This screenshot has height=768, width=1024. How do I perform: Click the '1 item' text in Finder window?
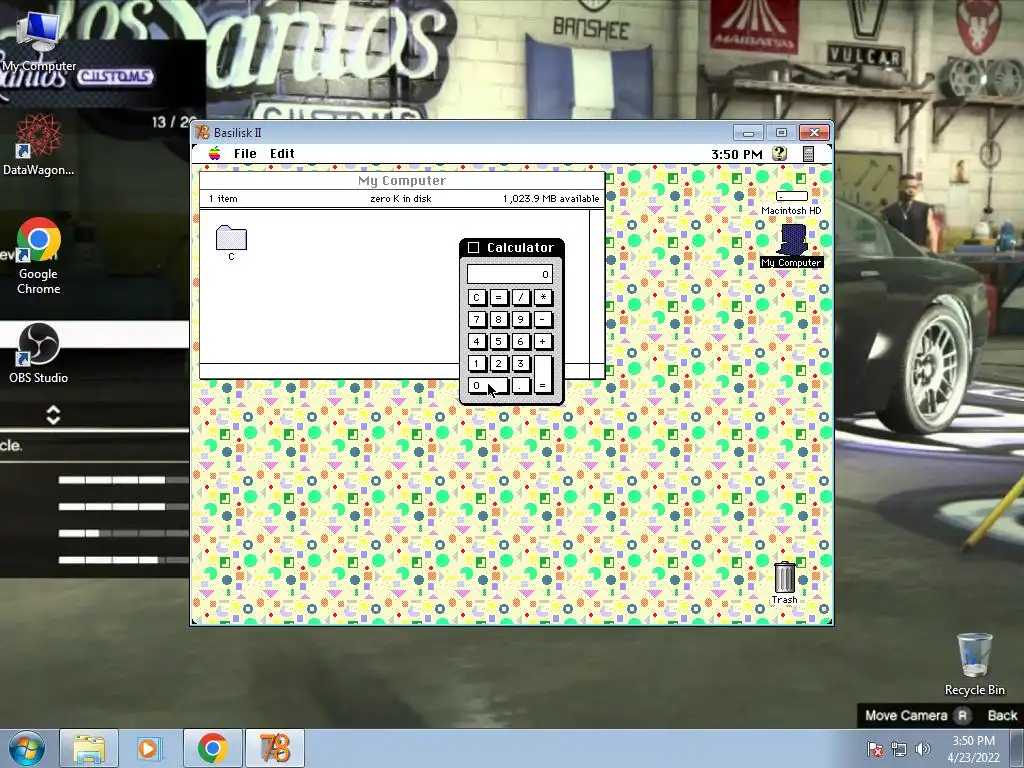pos(223,199)
